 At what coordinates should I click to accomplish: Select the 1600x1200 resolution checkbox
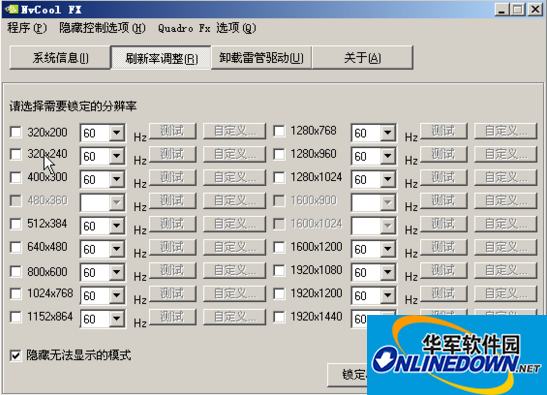279,247
